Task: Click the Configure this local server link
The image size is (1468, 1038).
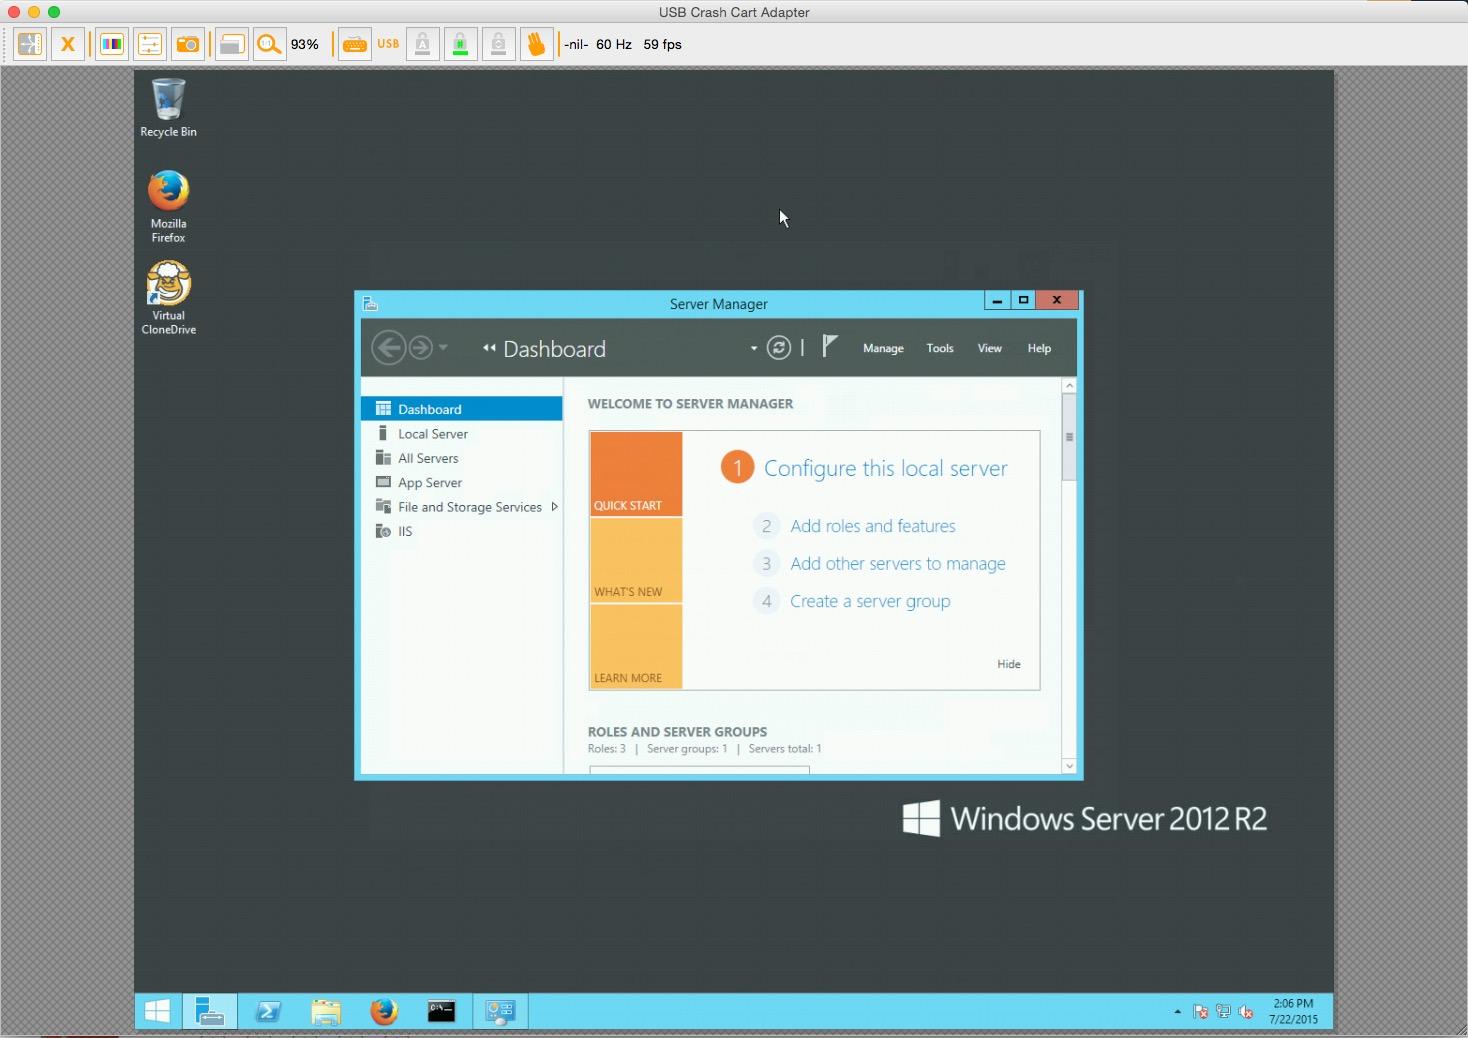Action: tap(885, 469)
